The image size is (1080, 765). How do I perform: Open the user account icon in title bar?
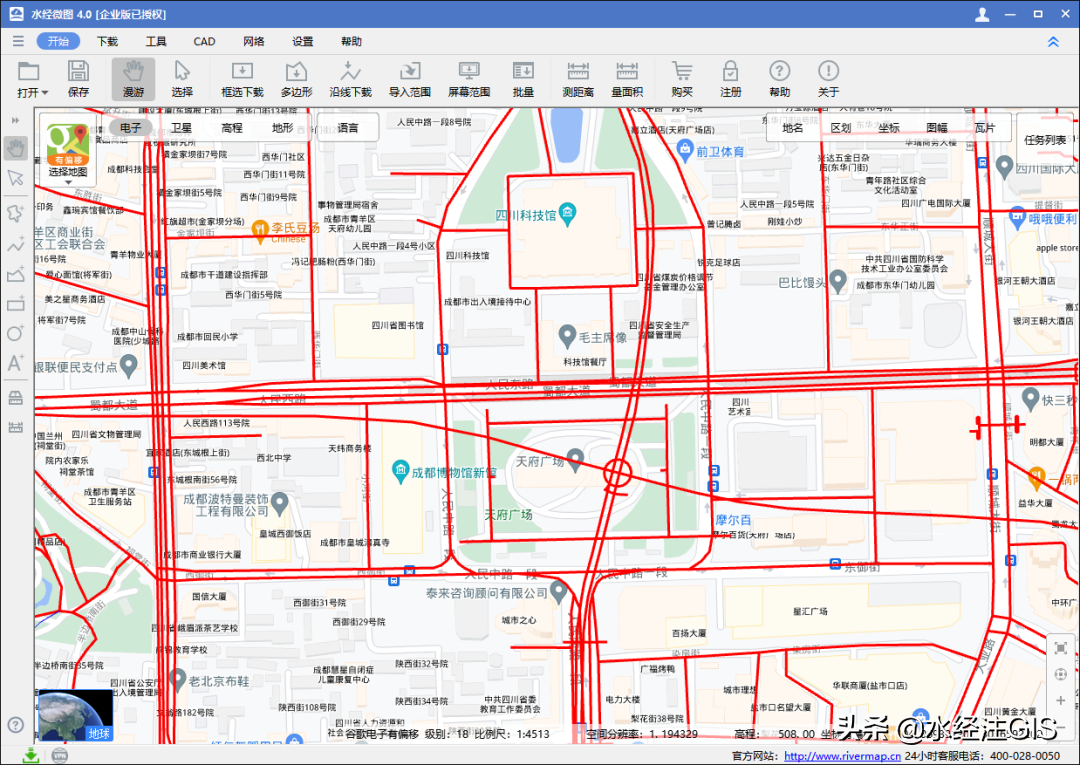tap(983, 14)
